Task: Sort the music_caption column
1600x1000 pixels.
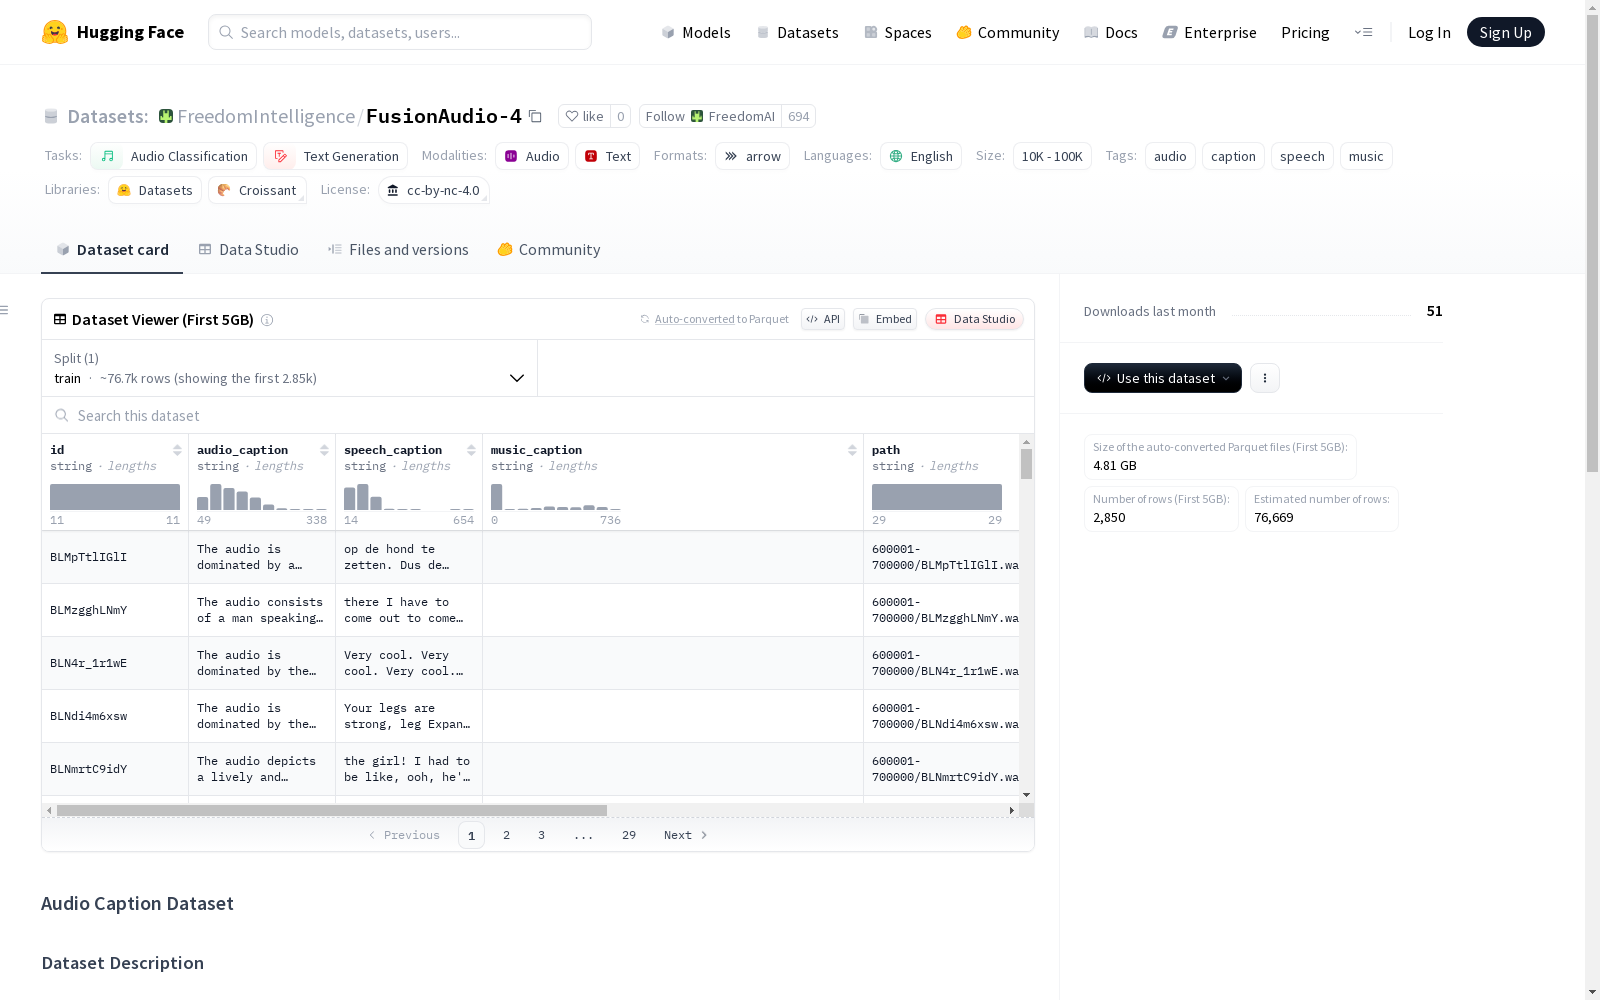Action: (852, 450)
